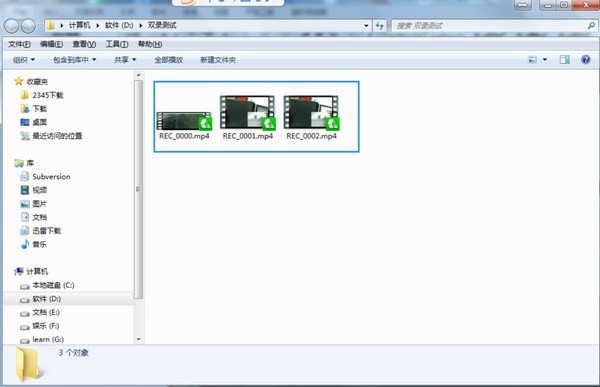600x387 pixels.
Task: Open the 组织 dropdown menu
Action: pos(24,60)
